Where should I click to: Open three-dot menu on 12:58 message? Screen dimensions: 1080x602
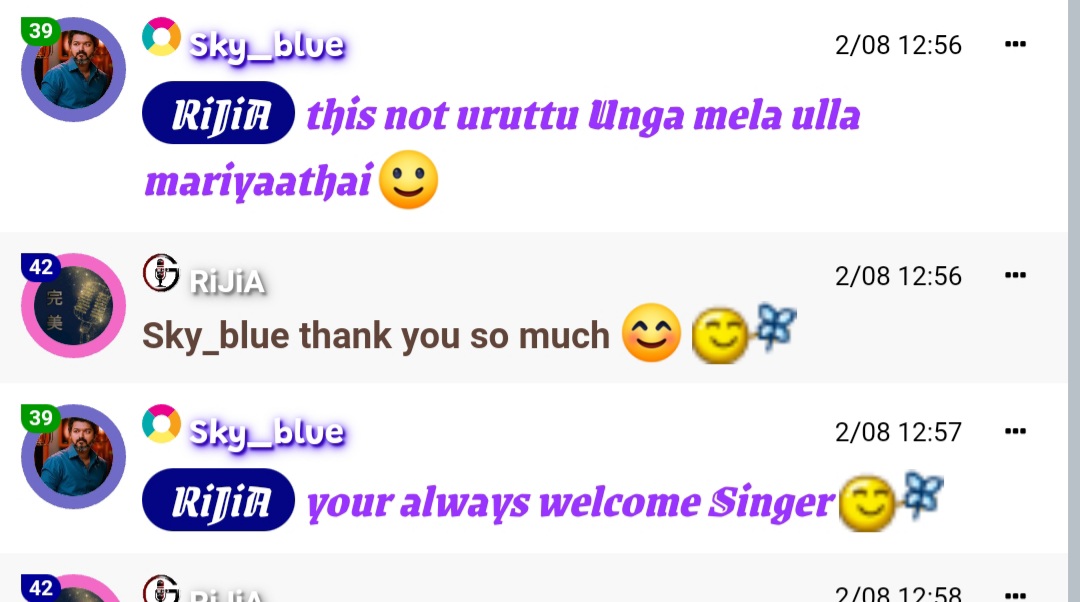coord(1015,594)
